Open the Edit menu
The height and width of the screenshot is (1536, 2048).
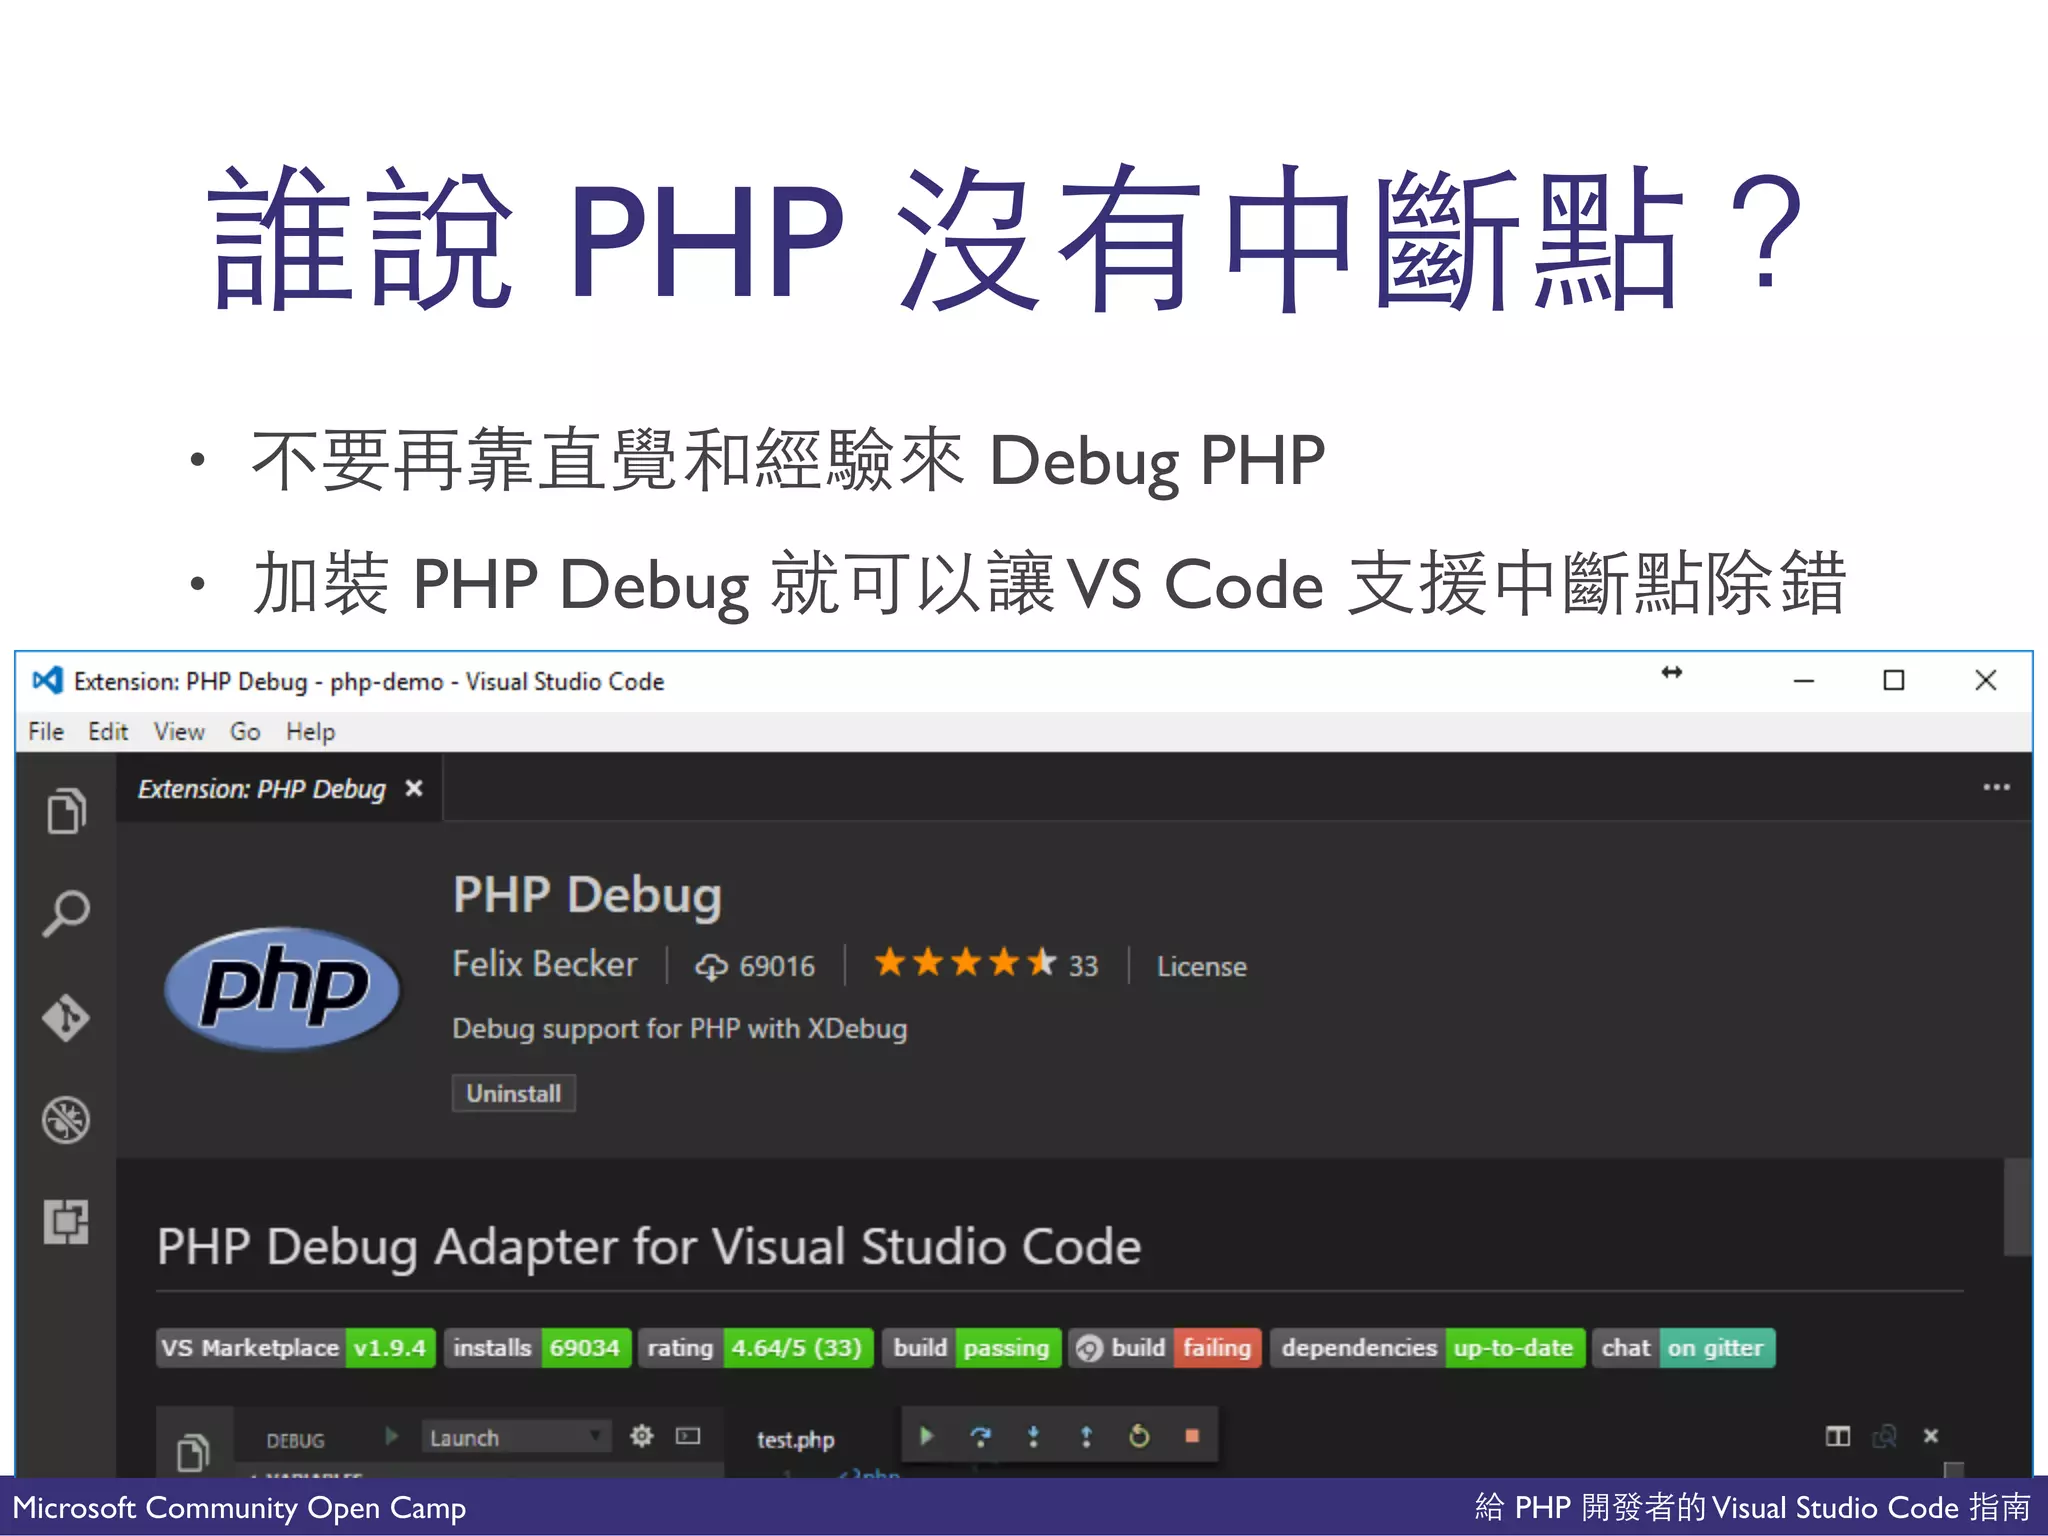coord(108,732)
